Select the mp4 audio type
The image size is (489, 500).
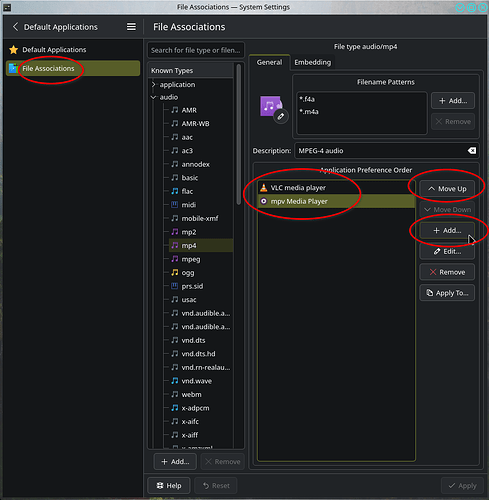201,245
